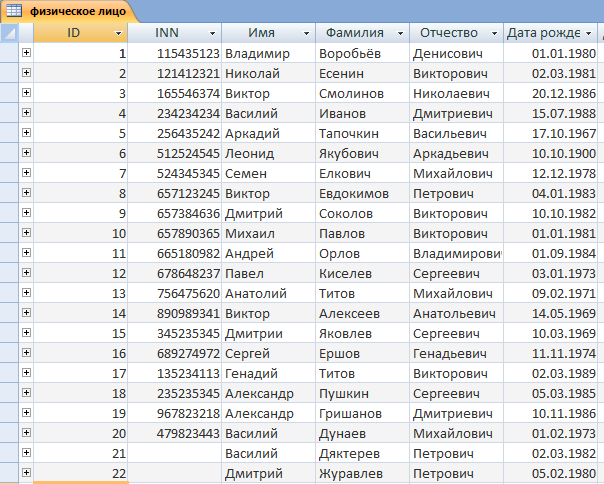Screen dimensions: 604x484
Task: Click the name cell Павел
Action: coord(268,273)
